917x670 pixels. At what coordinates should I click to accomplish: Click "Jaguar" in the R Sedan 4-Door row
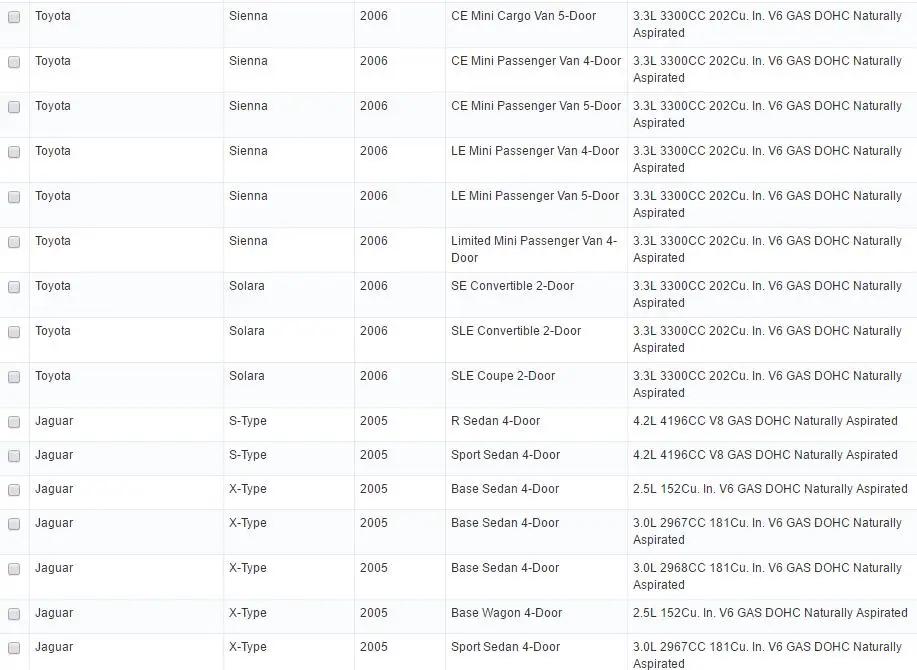(54, 421)
